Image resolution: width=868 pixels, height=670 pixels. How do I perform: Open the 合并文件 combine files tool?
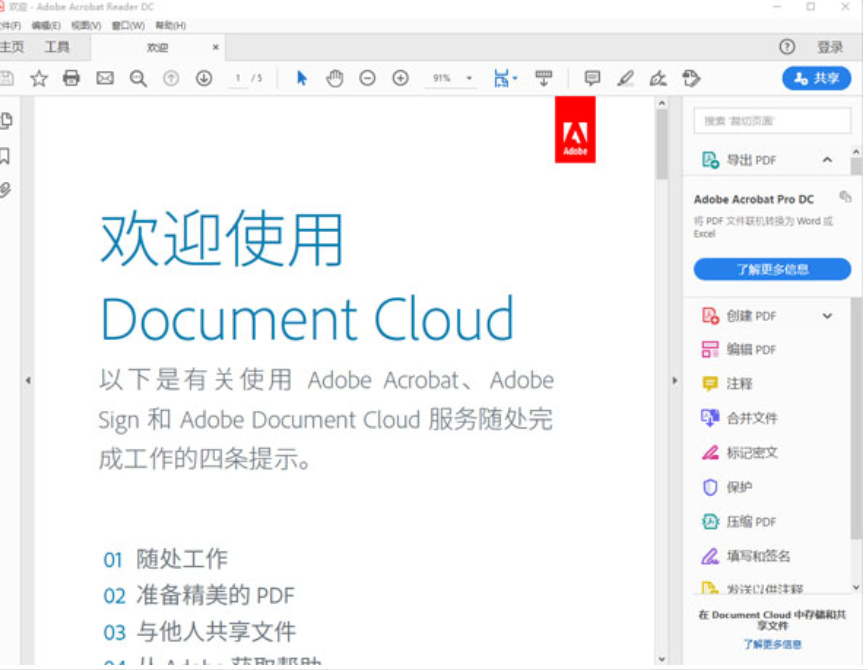740,418
